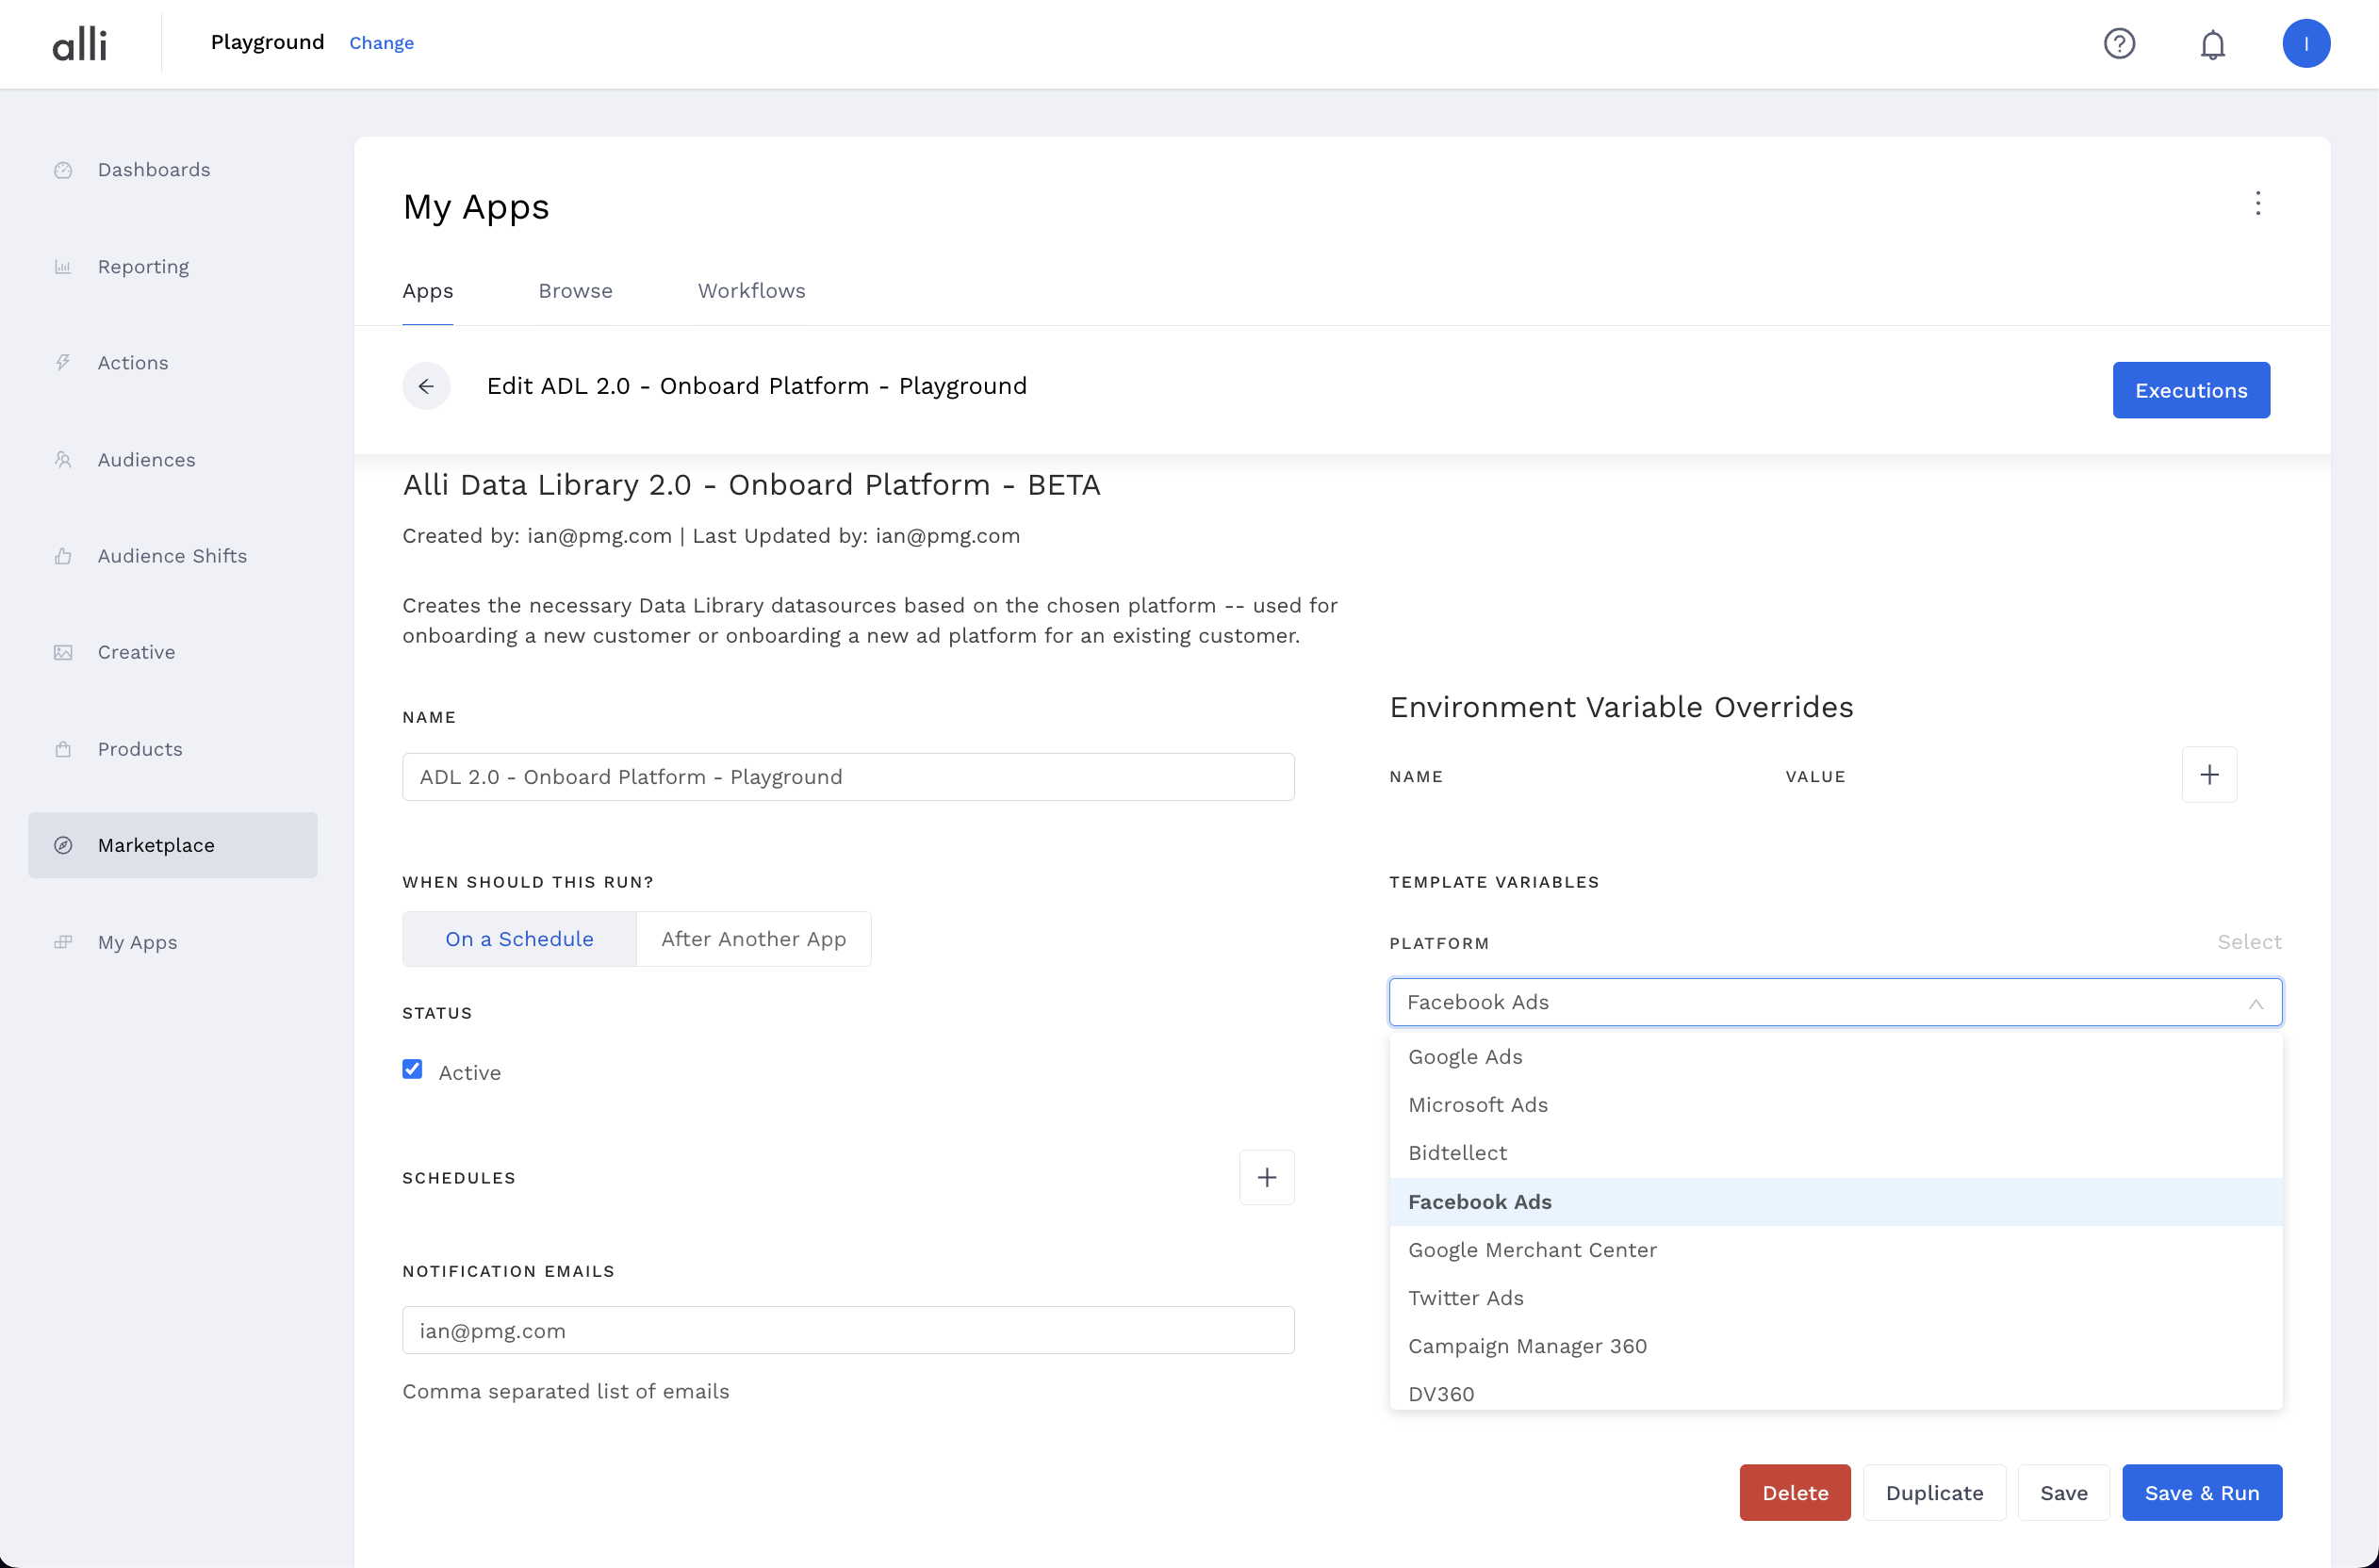Viewport: 2379px width, 1568px height.
Task: Choose Google Merchant Center from list
Action: 1531,1249
